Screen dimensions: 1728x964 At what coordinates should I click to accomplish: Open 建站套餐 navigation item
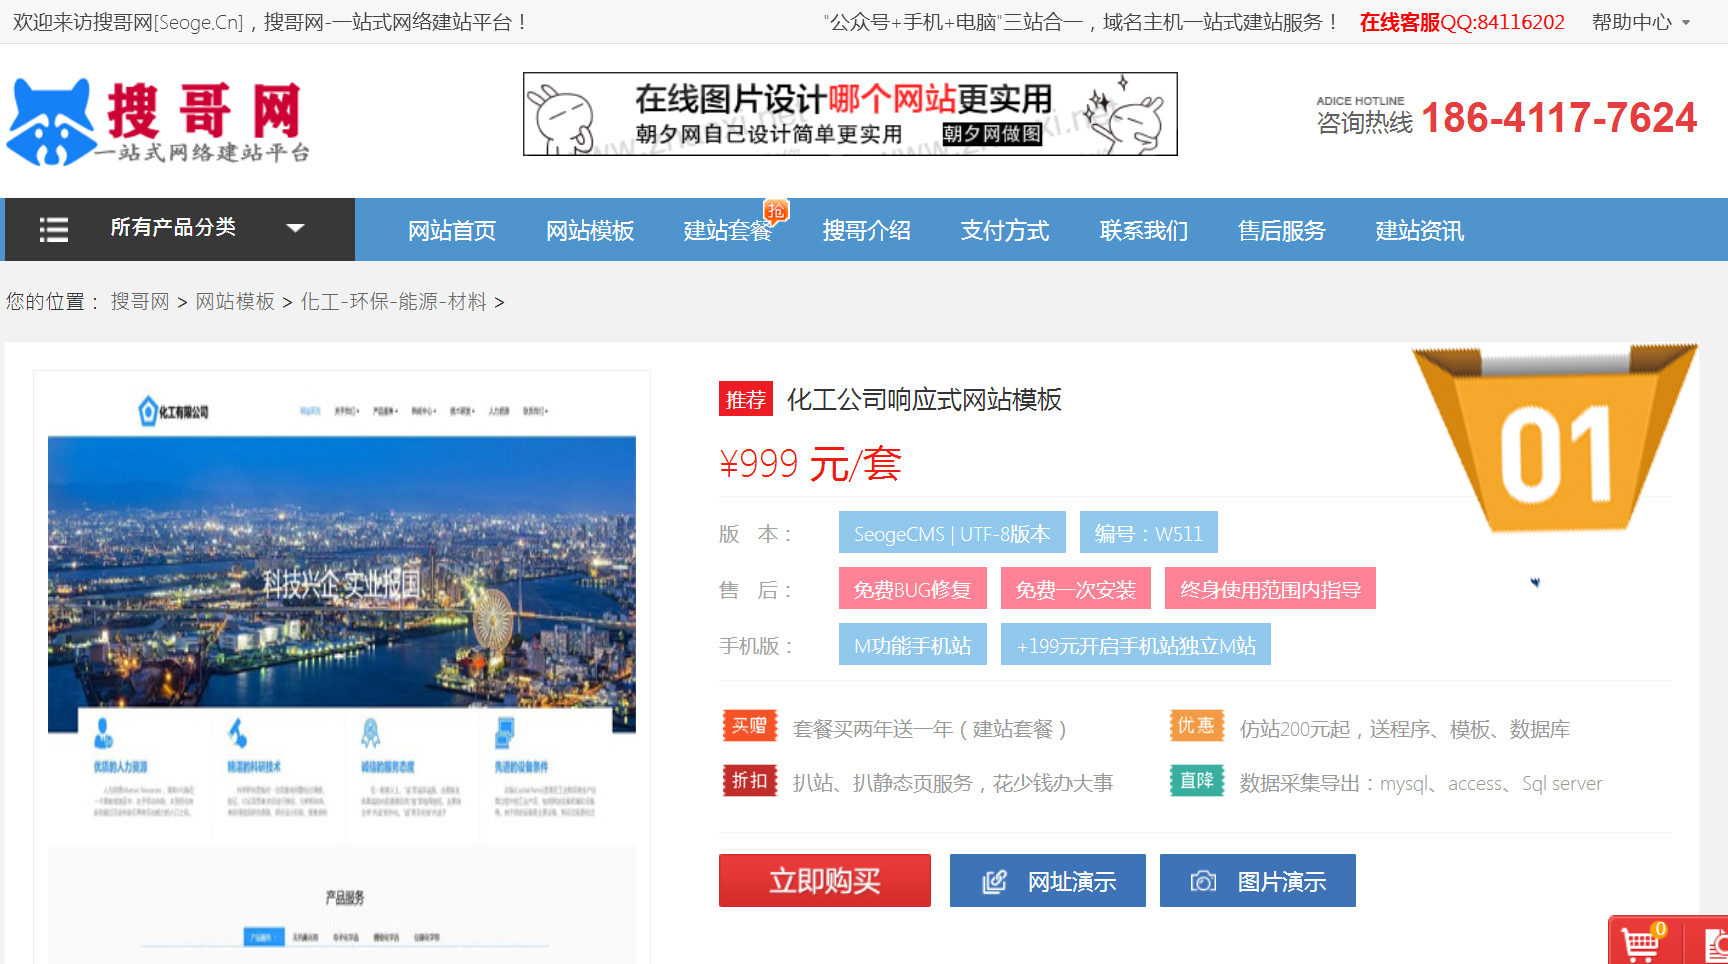click(x=728, y=231)
